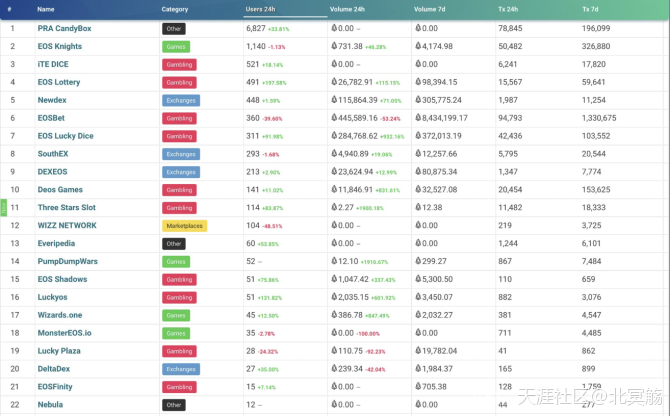
Task: Open the EOS Shadows link
Action: [62, 279]
